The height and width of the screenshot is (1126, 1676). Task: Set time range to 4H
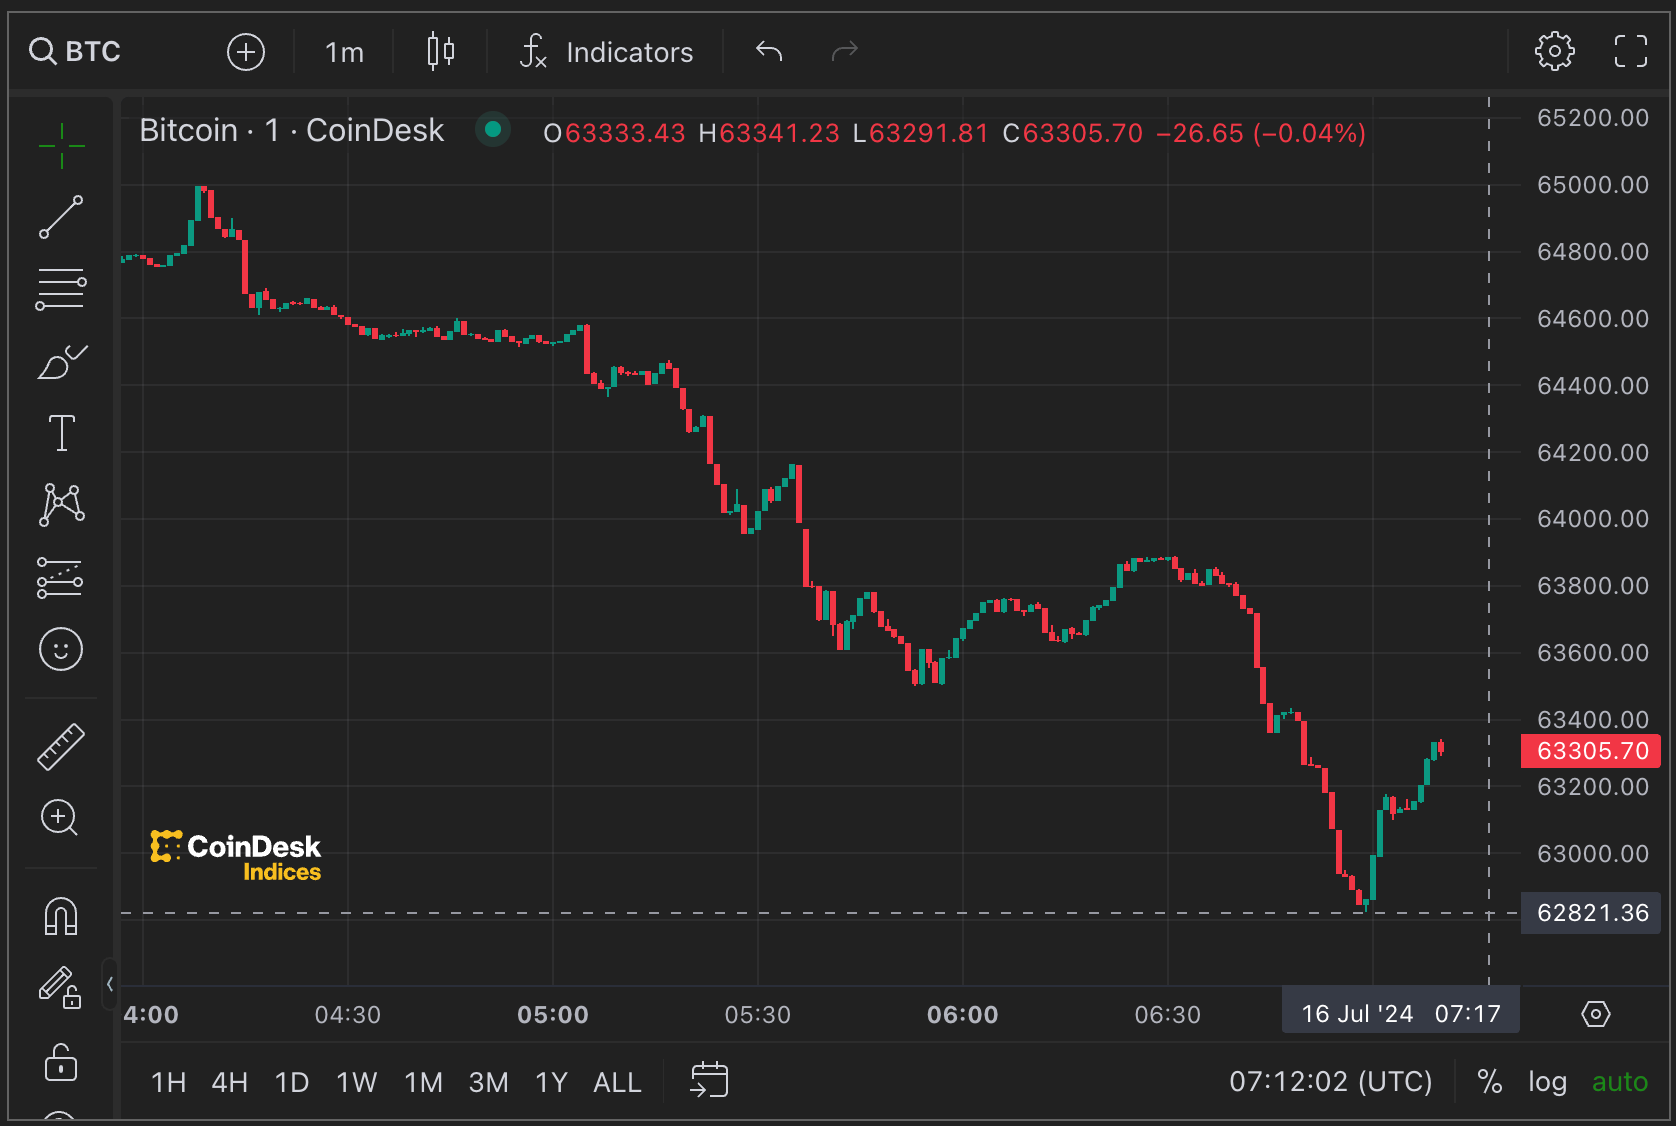point(229,1082)
